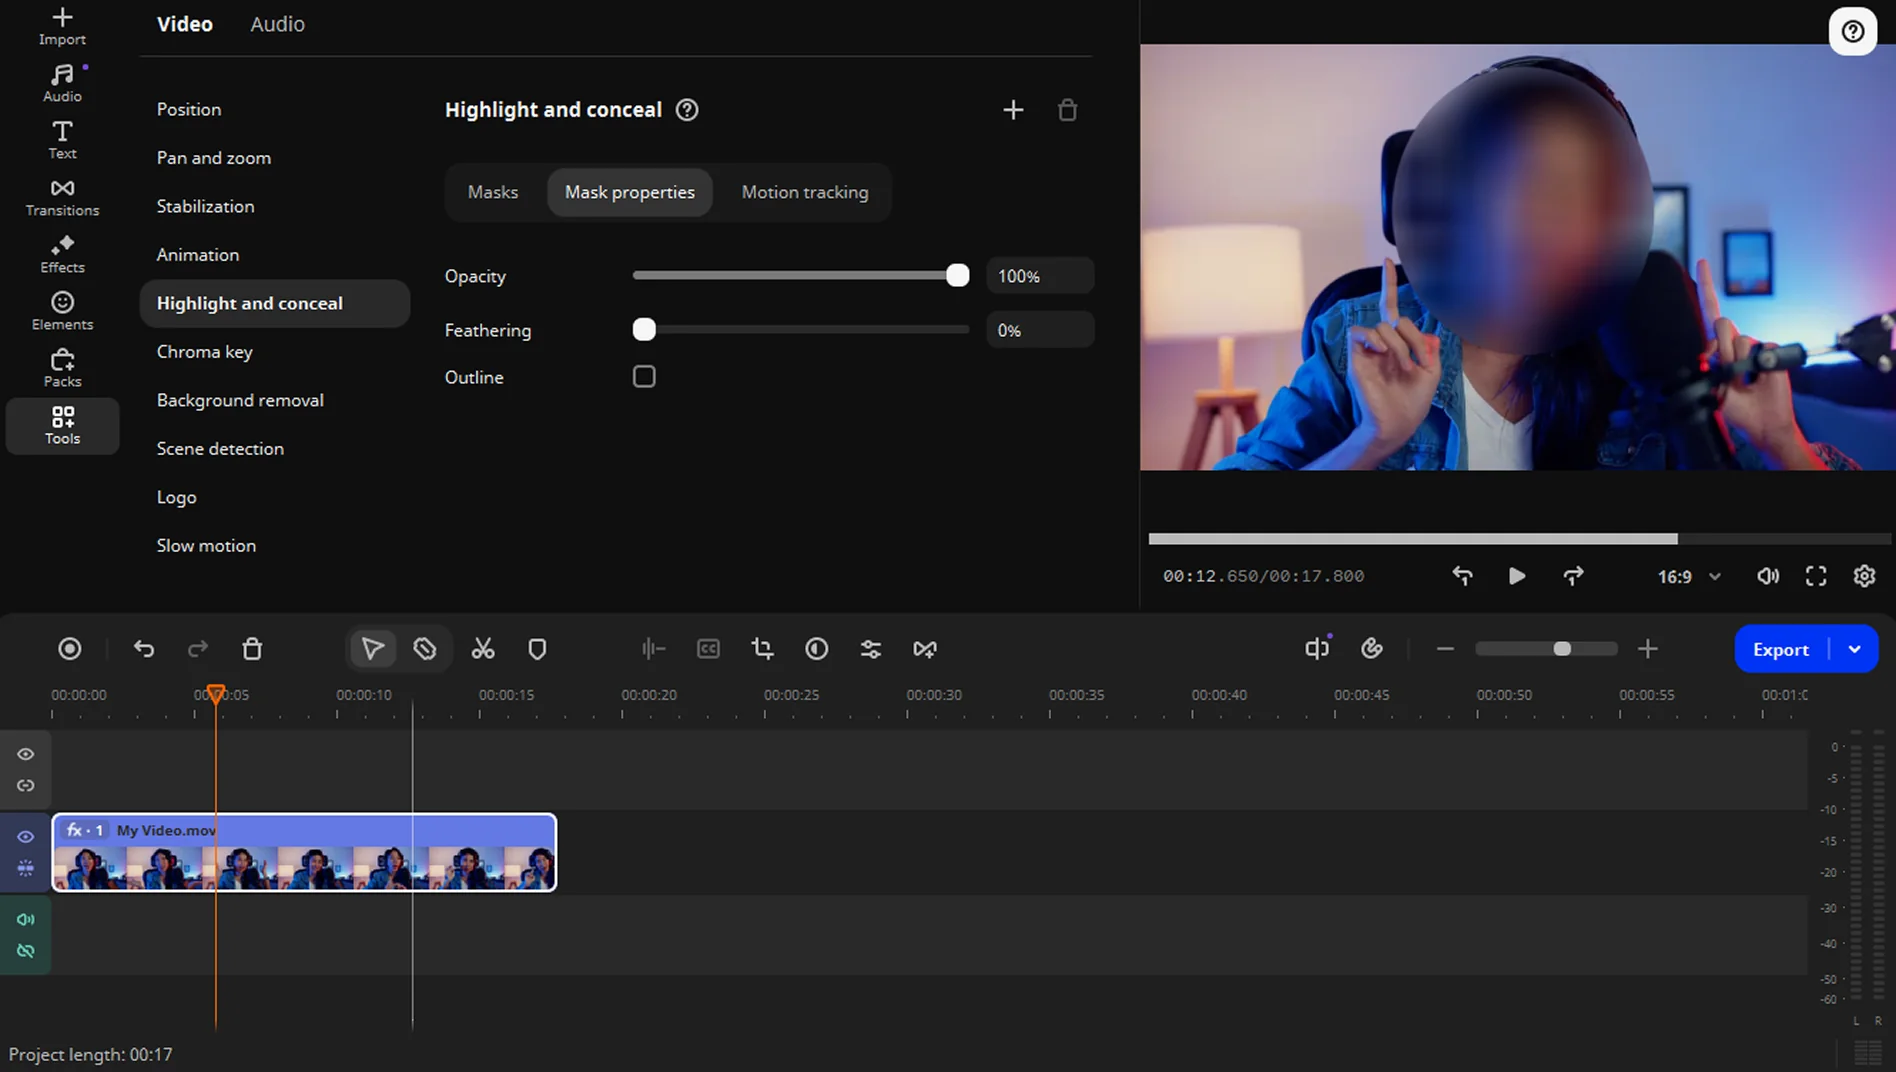Click the record button in timeline toolbar
This screenshot has width=1896, height=1072.
click(x=70, y=649)
